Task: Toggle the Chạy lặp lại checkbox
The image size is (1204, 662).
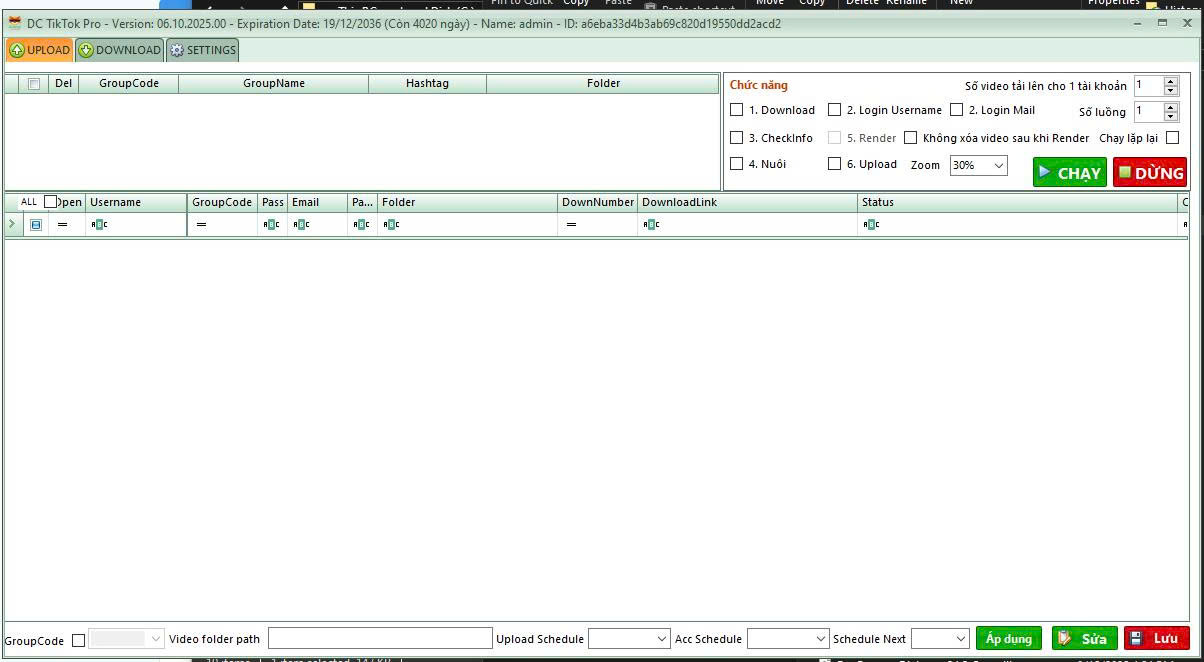Action: point(1173,138)
